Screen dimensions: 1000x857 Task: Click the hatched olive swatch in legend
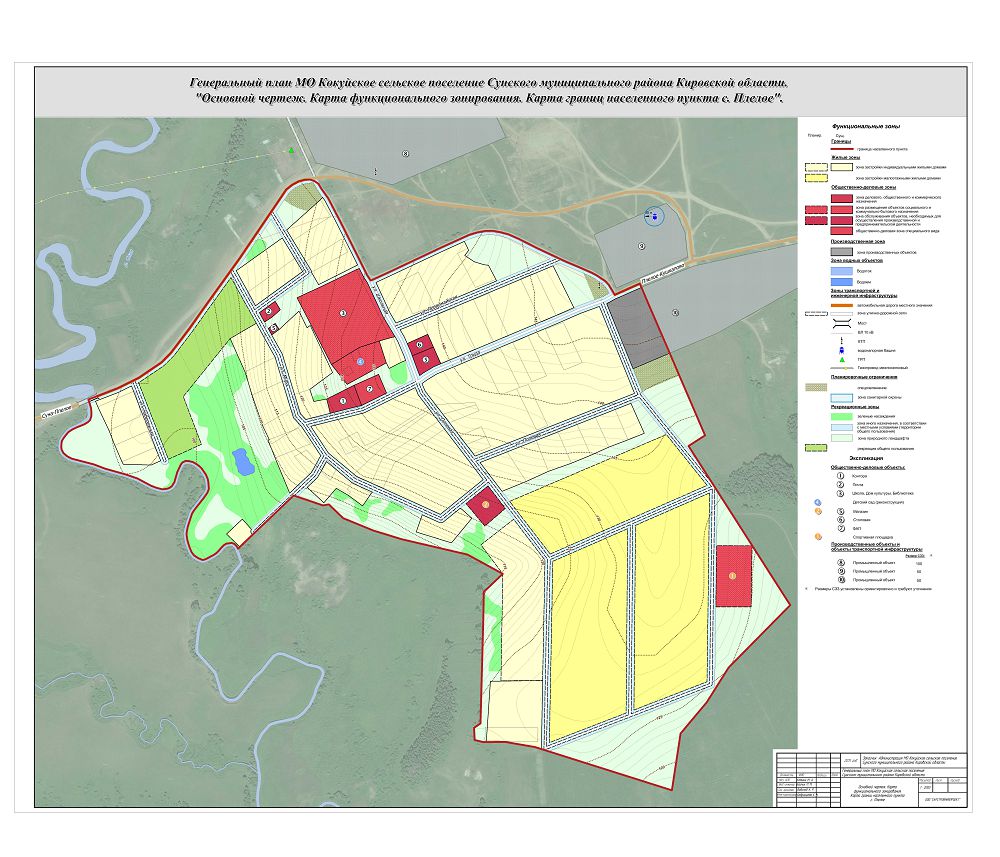click(x=817, y=387)
